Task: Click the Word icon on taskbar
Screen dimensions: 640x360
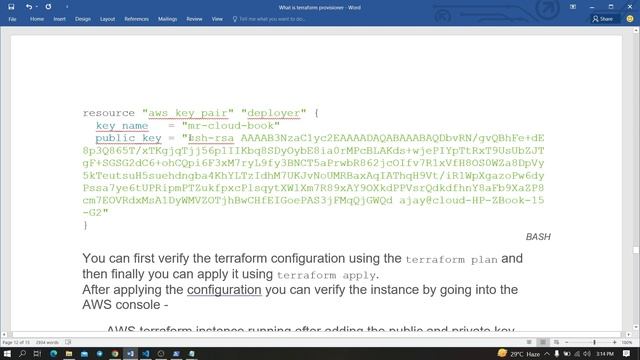Action: 130,353
